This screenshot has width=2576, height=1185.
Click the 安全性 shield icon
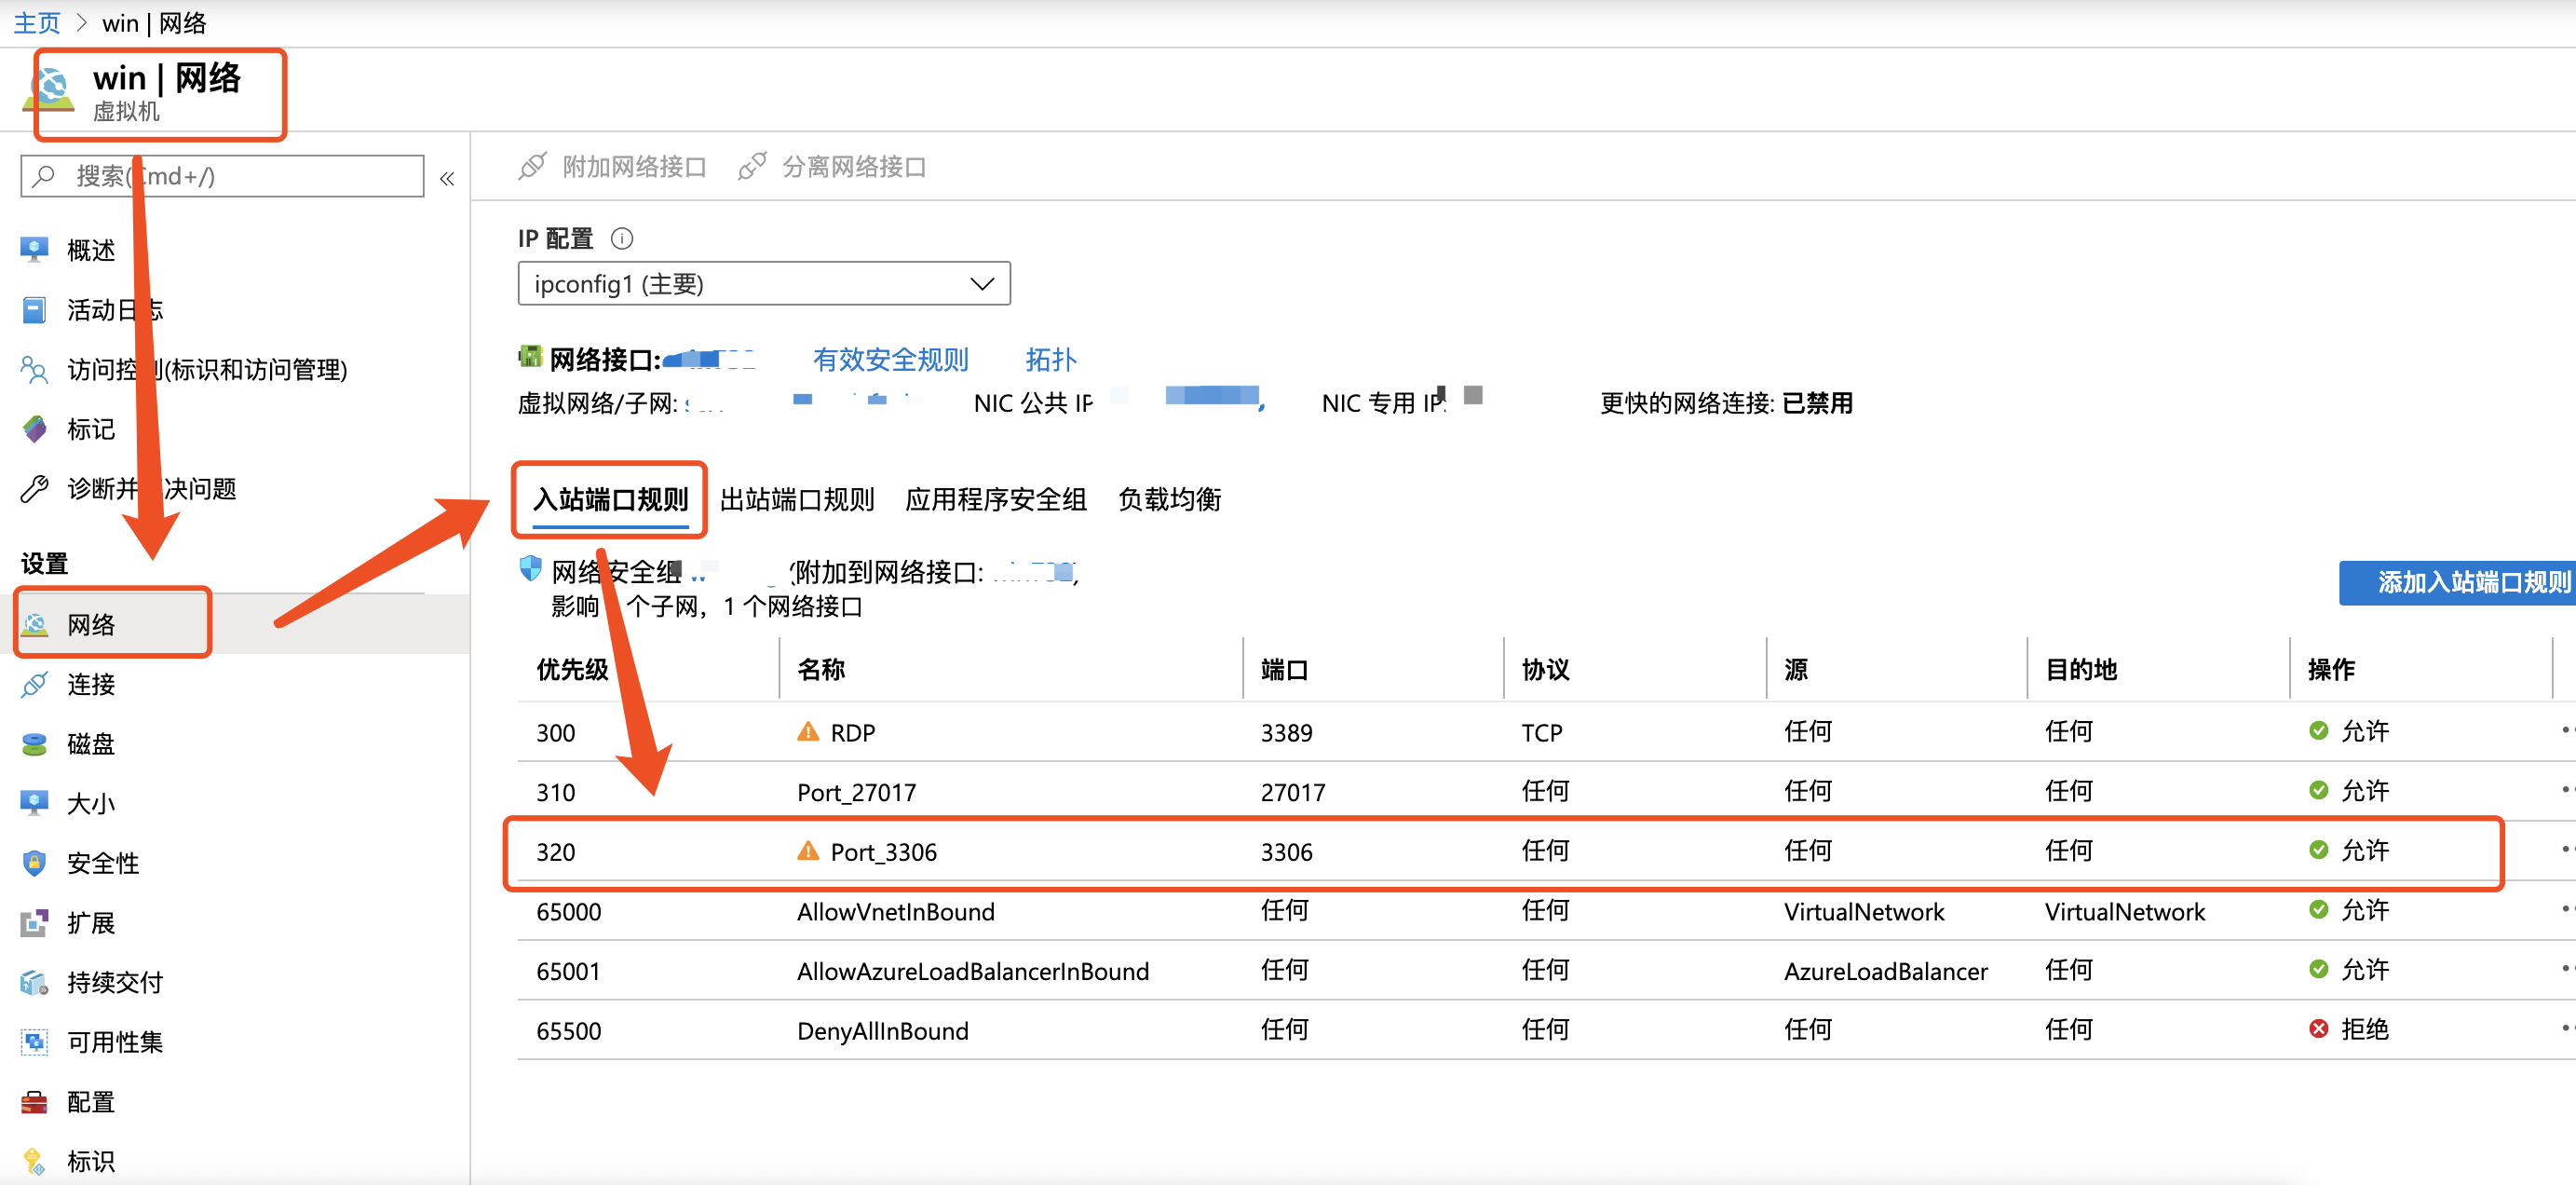click(34, 862)
